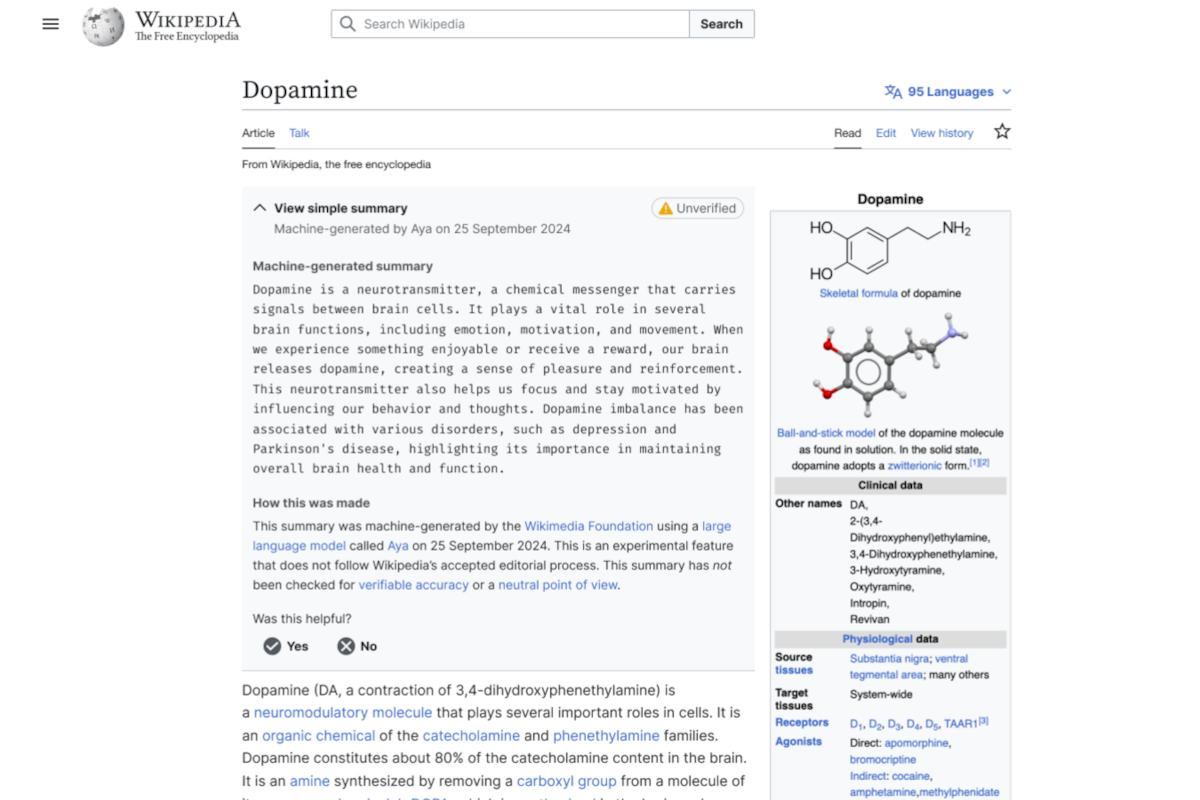Star this article to watchlist
Screen dimensions: 1200x800
(1002, 132)
